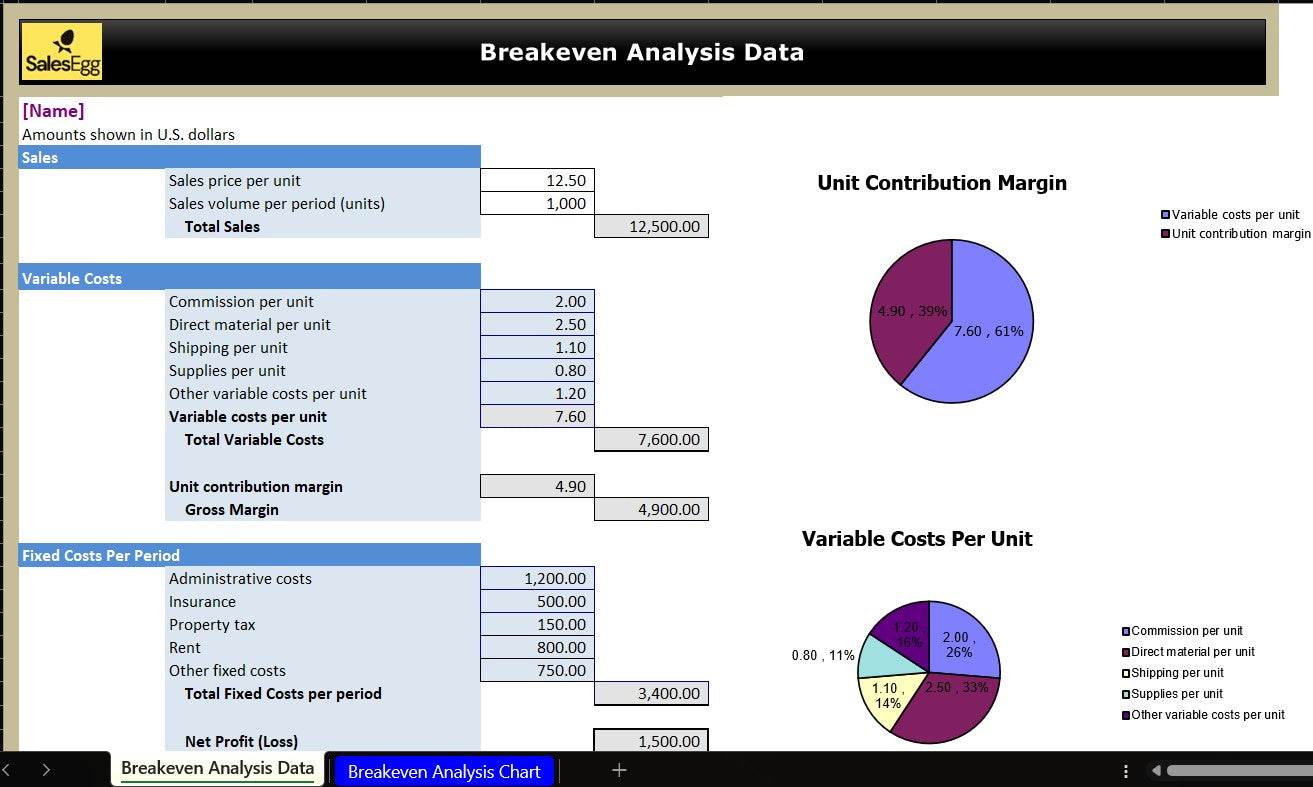1313x787 pixels.
Task: Click the [Name] placeholder cell
Action: [x=53, y=110]
